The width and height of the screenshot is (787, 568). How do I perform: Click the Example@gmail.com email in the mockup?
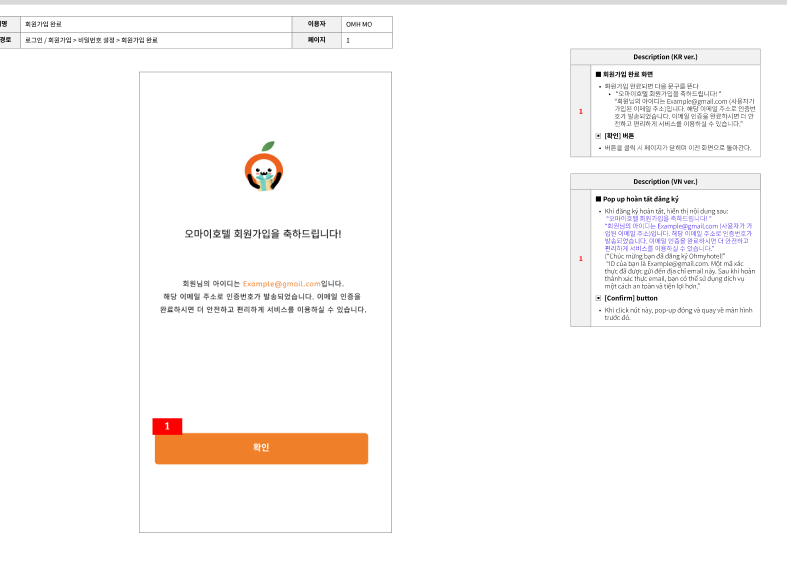(x=282, y=283)
